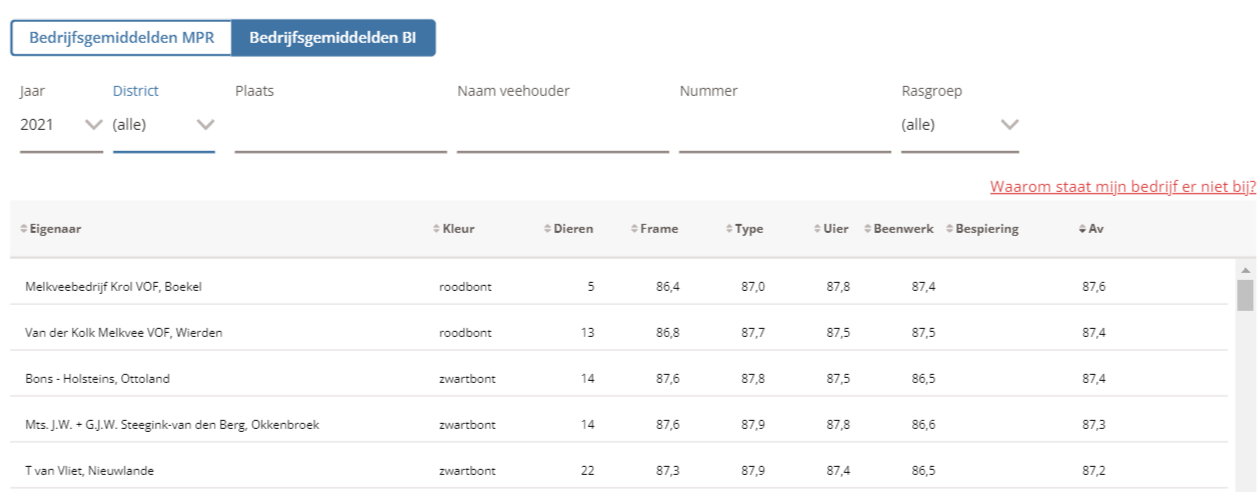
Task: Click the Plaats input field
Action: pyautogui.click(x=340, y=130)
